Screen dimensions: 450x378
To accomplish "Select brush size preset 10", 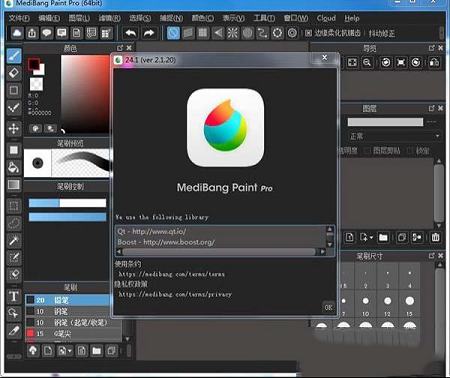I will [365, 305].
